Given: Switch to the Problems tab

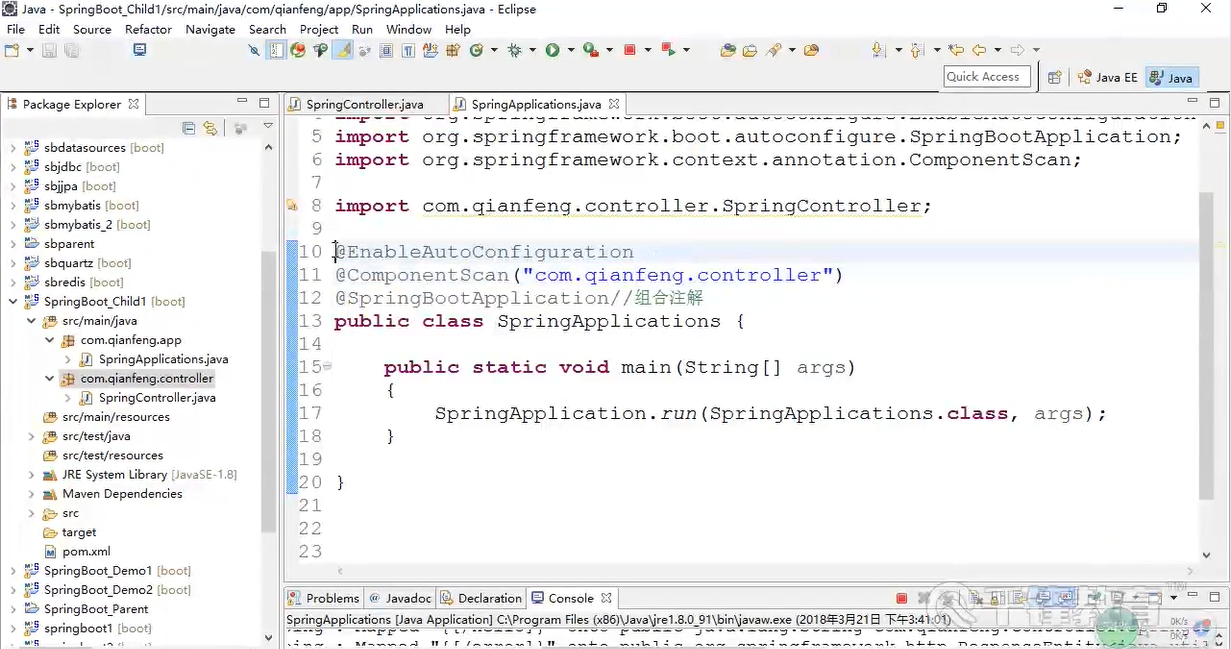Looking at the screenshot, I should pyautogui.click(x=323, y=598).
